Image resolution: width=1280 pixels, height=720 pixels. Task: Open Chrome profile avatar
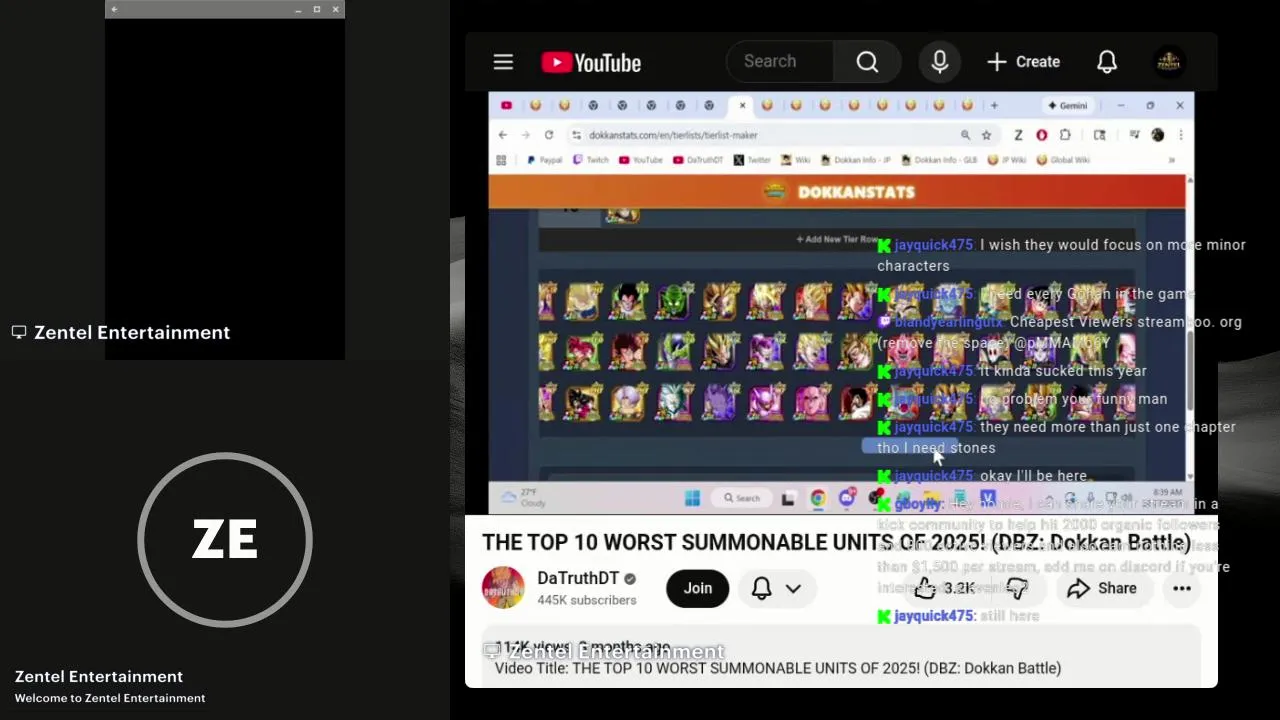coord(1158,135)
